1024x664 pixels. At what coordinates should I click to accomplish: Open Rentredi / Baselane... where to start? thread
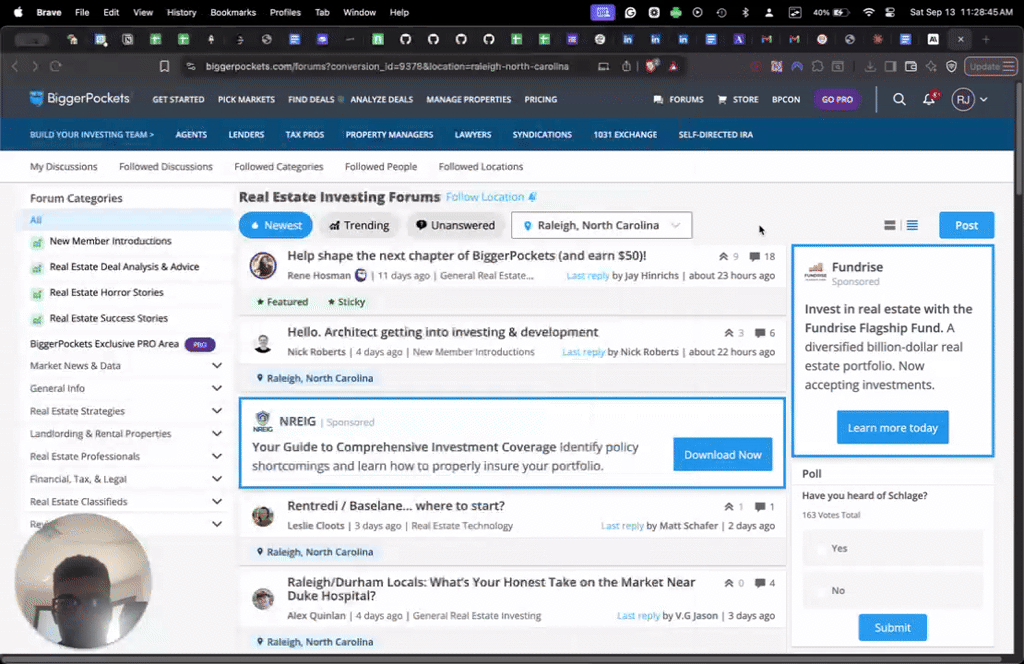pyautogui.click(x=396, y=506)
